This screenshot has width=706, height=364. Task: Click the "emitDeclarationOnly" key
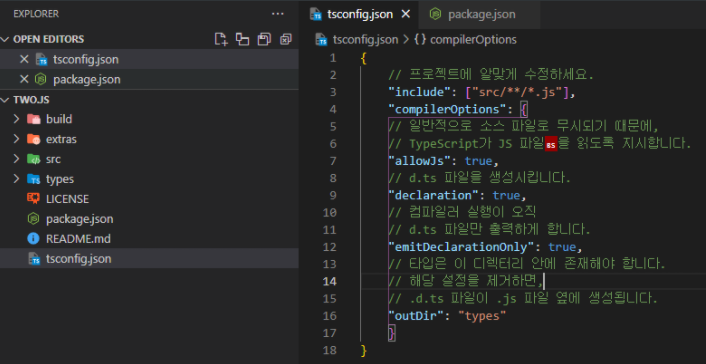[462, 247]
